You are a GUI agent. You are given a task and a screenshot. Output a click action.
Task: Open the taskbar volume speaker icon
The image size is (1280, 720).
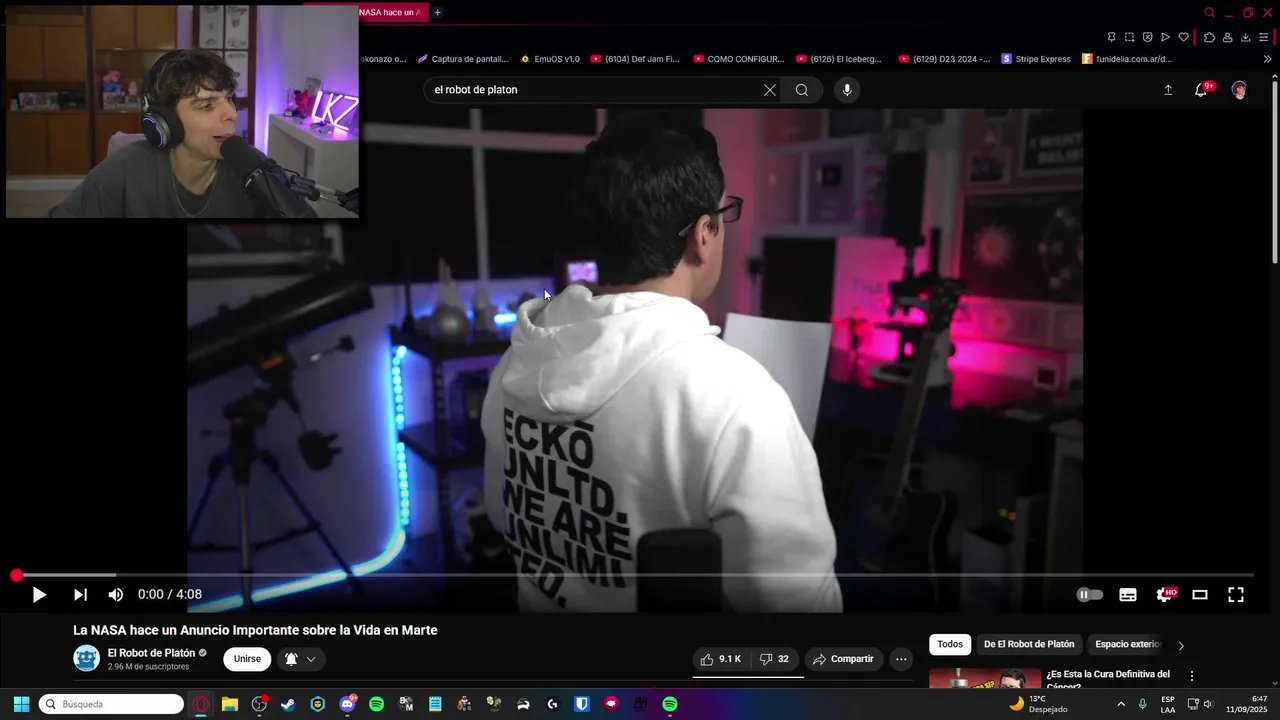click(x=1208, y=704)
